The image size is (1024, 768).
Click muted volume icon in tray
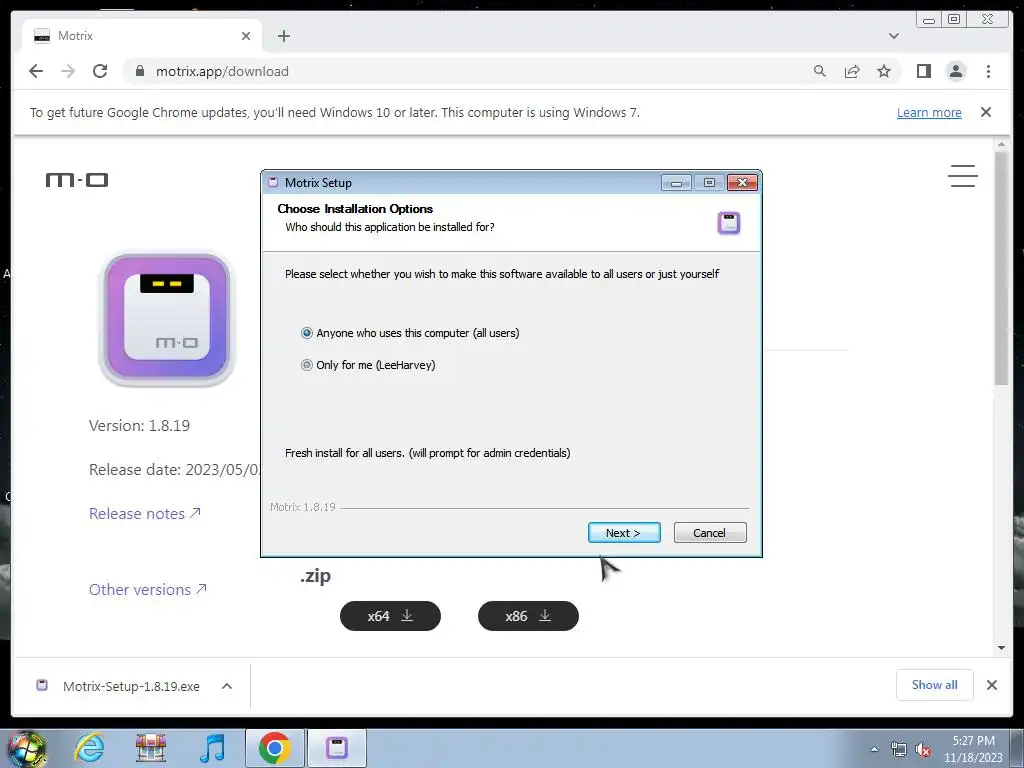[x=923, y=749]
